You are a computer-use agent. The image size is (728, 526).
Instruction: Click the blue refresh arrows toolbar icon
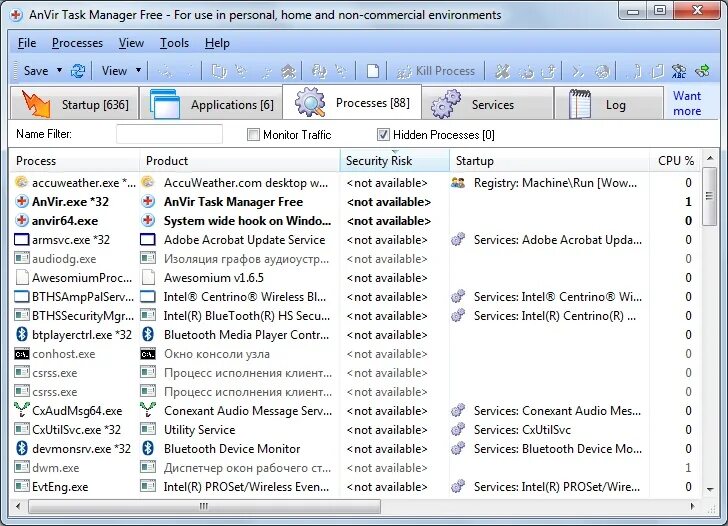[x=78, y=71]
